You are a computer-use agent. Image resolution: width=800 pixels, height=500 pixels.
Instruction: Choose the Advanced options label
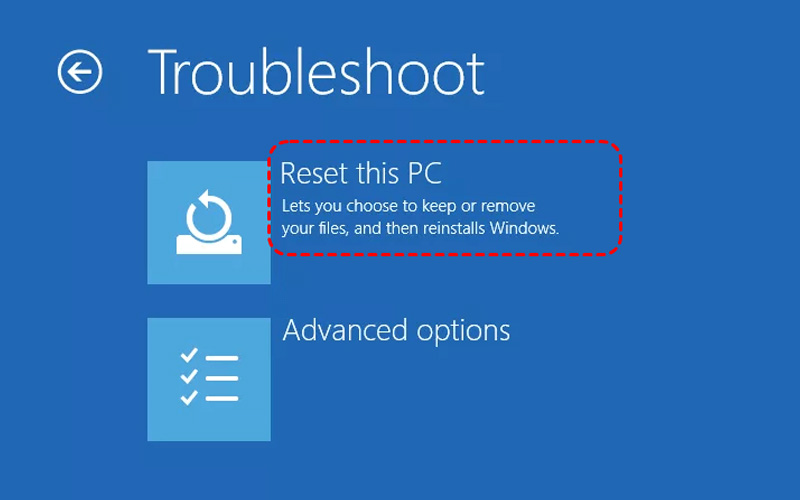[396, 331]
